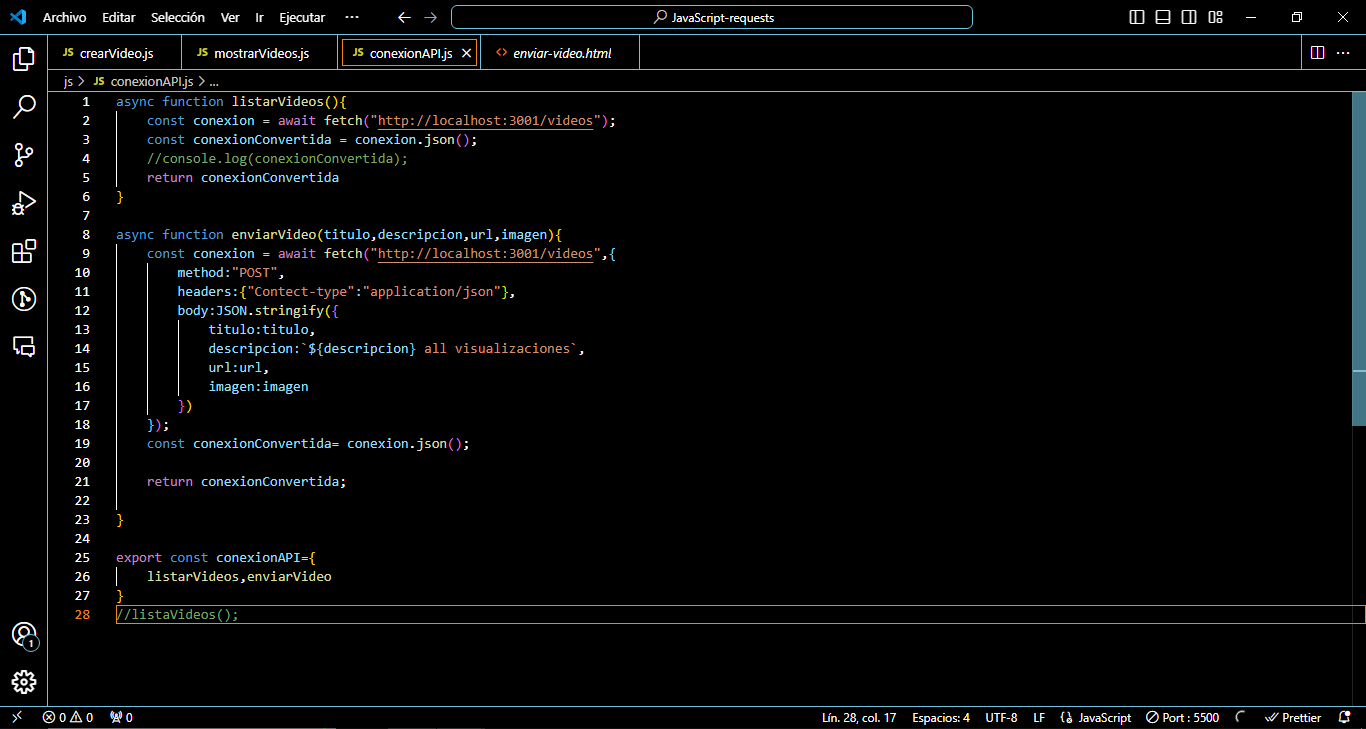Open the Archivo menu
The width and height of the screenshot is (1366, 729).
[64, 17]
